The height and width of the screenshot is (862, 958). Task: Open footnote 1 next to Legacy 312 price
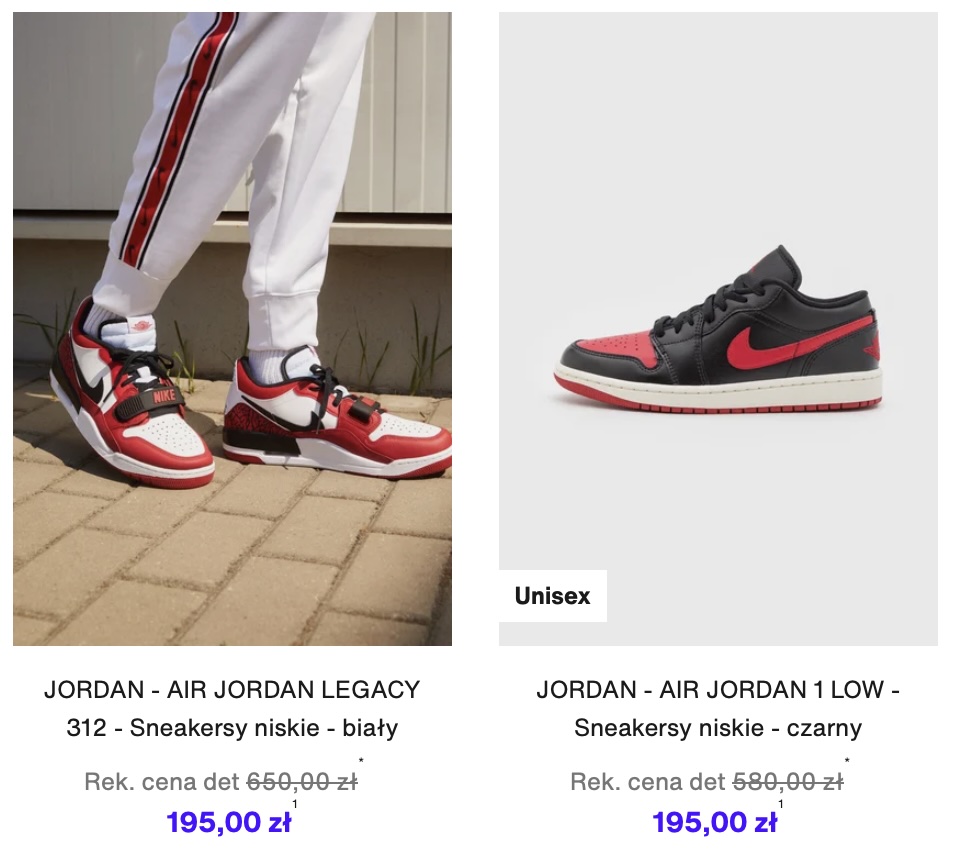tap(295, 804)
